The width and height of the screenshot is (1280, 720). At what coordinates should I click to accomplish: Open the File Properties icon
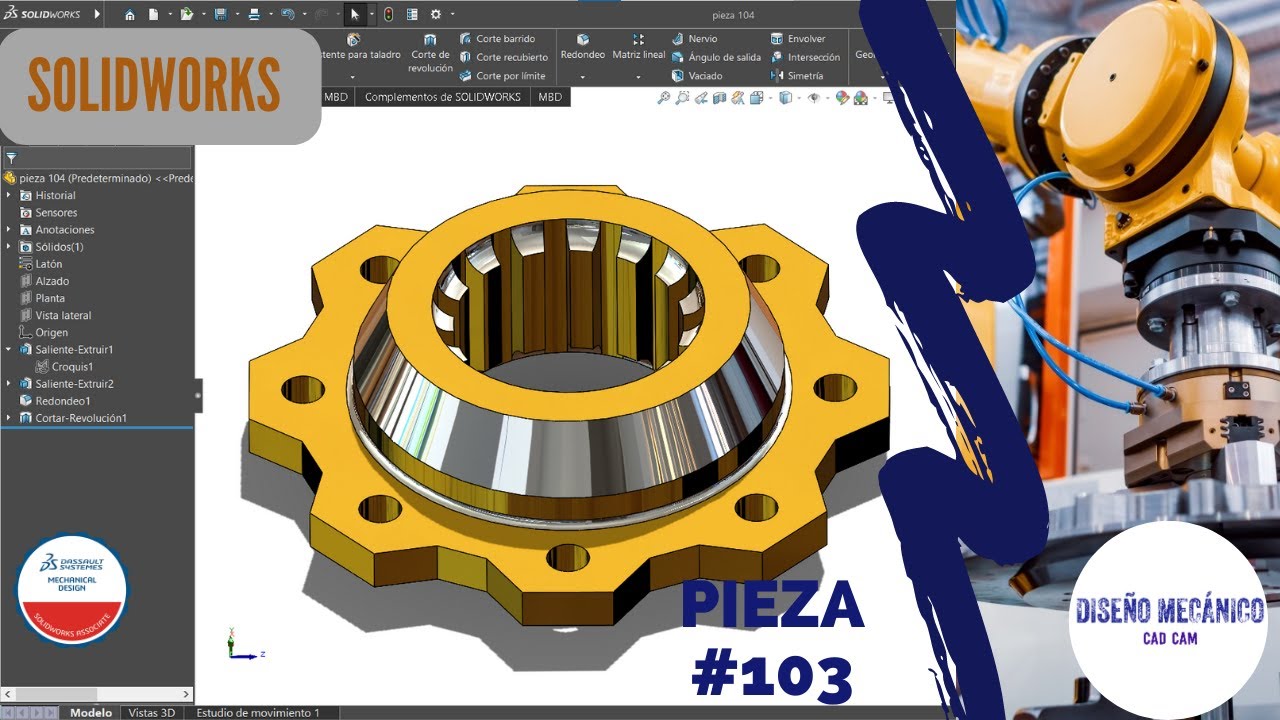412,14
